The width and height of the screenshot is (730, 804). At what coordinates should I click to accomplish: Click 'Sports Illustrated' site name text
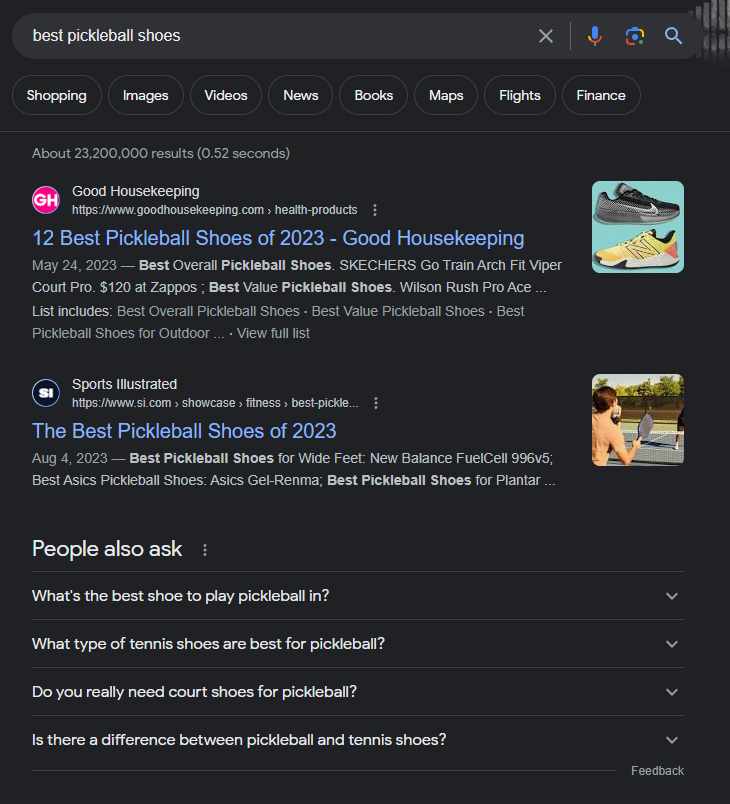125,384
